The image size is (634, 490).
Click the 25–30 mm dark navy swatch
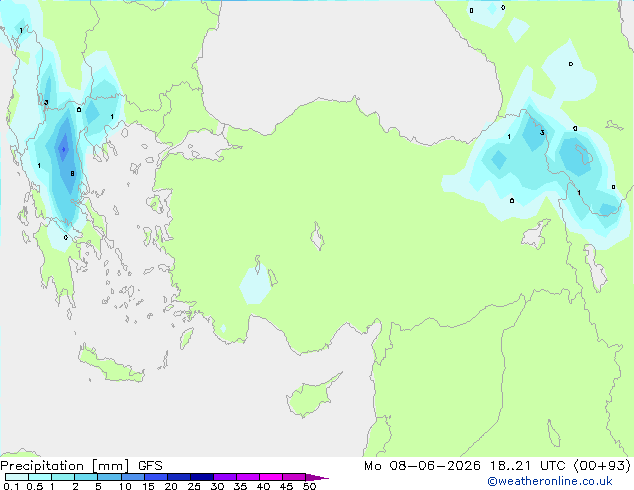202,477
